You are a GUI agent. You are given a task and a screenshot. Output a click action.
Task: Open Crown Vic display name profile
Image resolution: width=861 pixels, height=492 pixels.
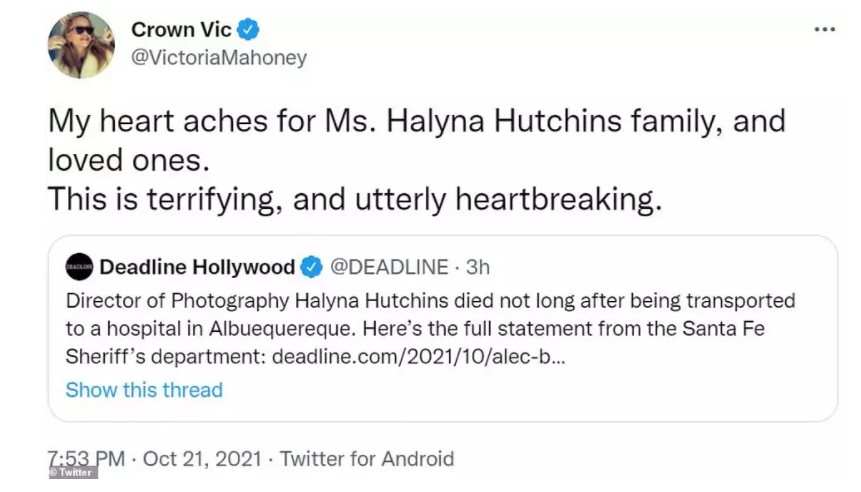click(181, 30)
